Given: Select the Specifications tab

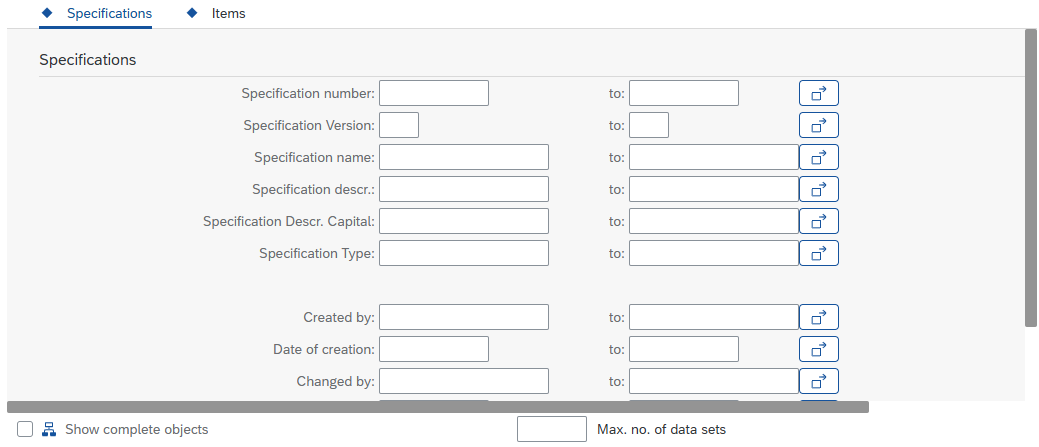Looking at the screenshot, I should (x=109, y=14).
